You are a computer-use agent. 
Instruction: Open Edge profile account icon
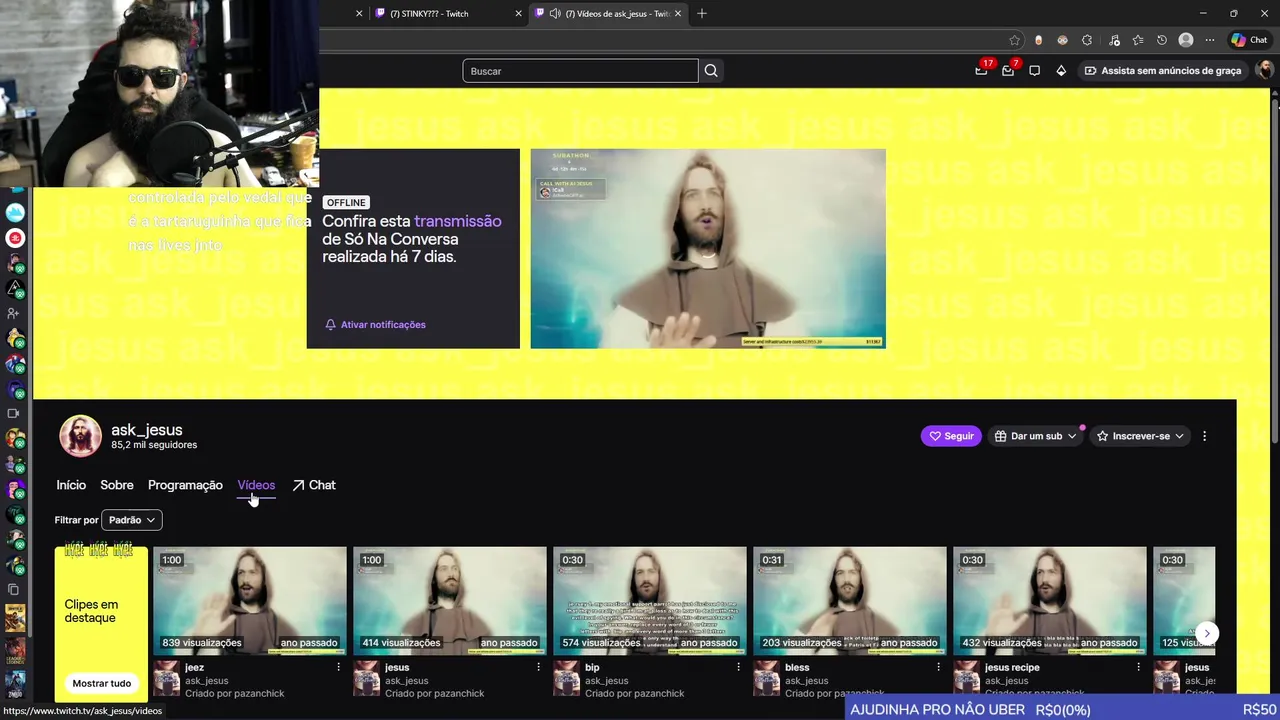click(1186, 40)
